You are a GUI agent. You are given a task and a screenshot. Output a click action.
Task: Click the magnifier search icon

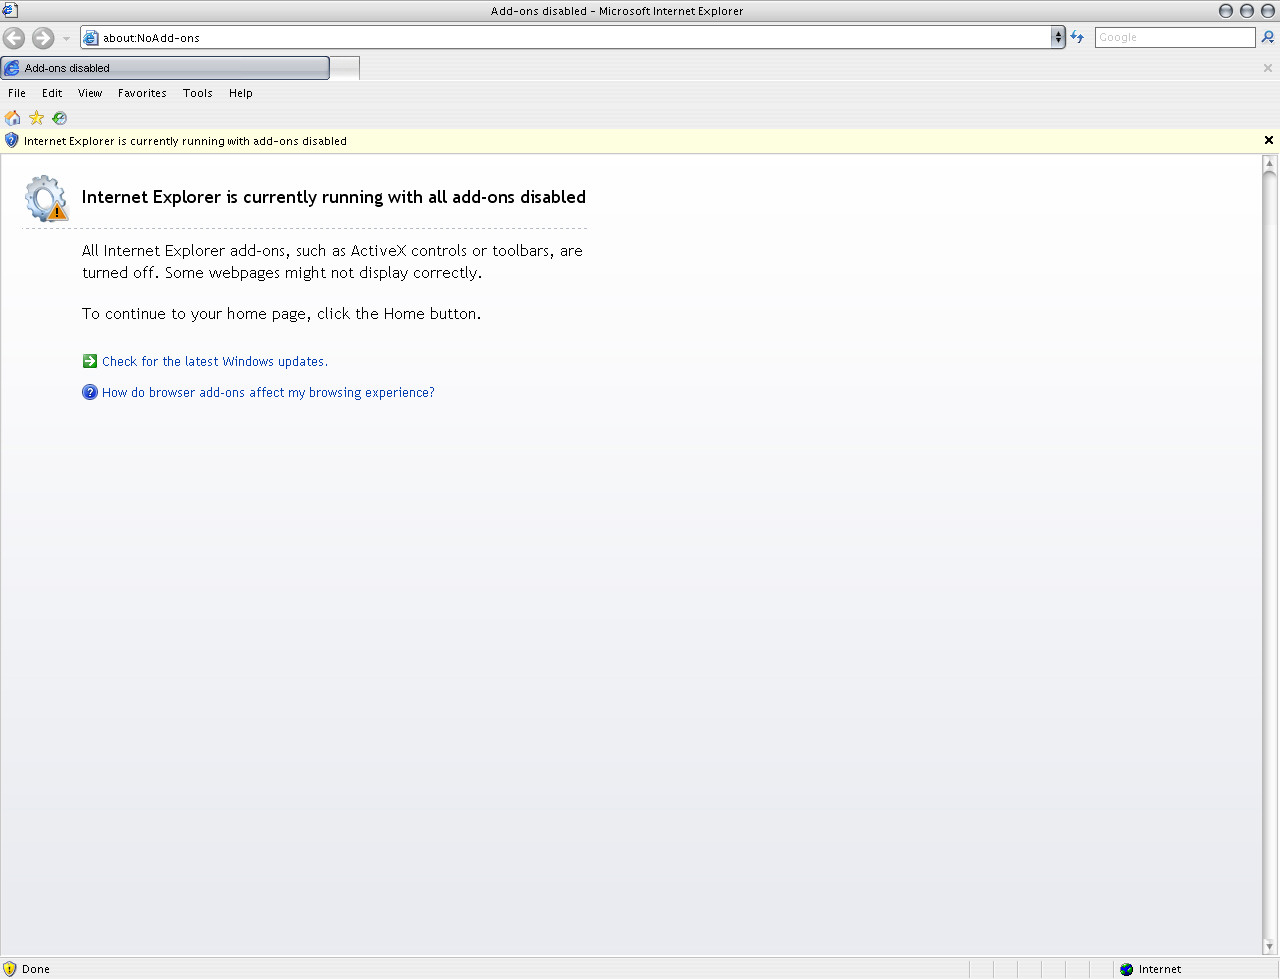pos(1268,37)
